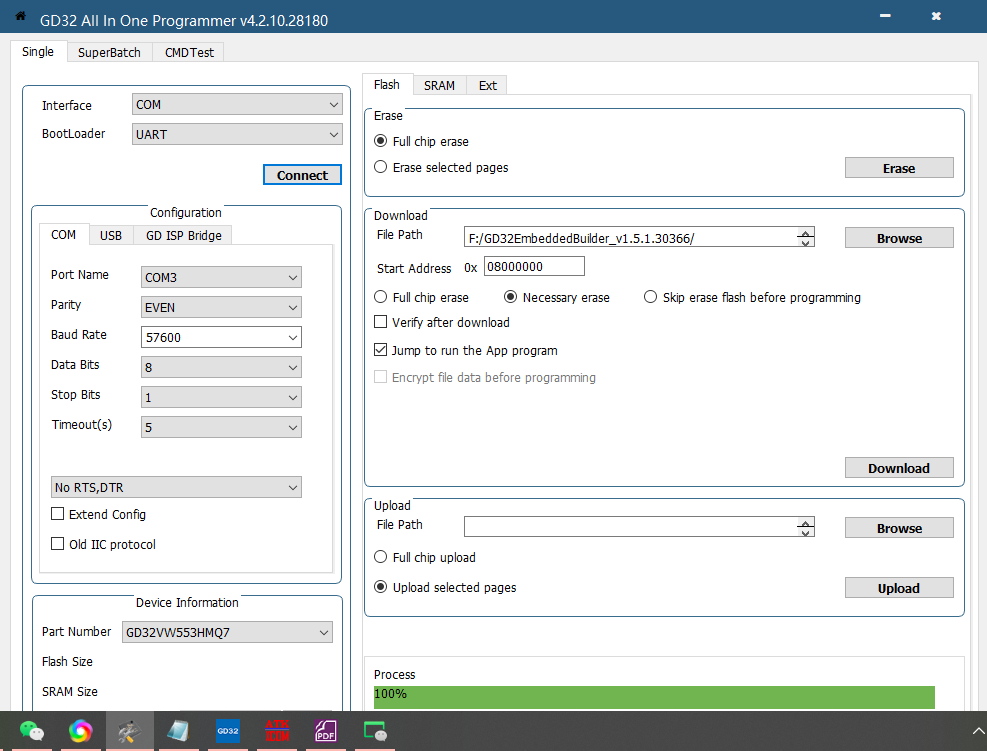Expand the Timeout(s) dropdown

click(x=221, y=427)
